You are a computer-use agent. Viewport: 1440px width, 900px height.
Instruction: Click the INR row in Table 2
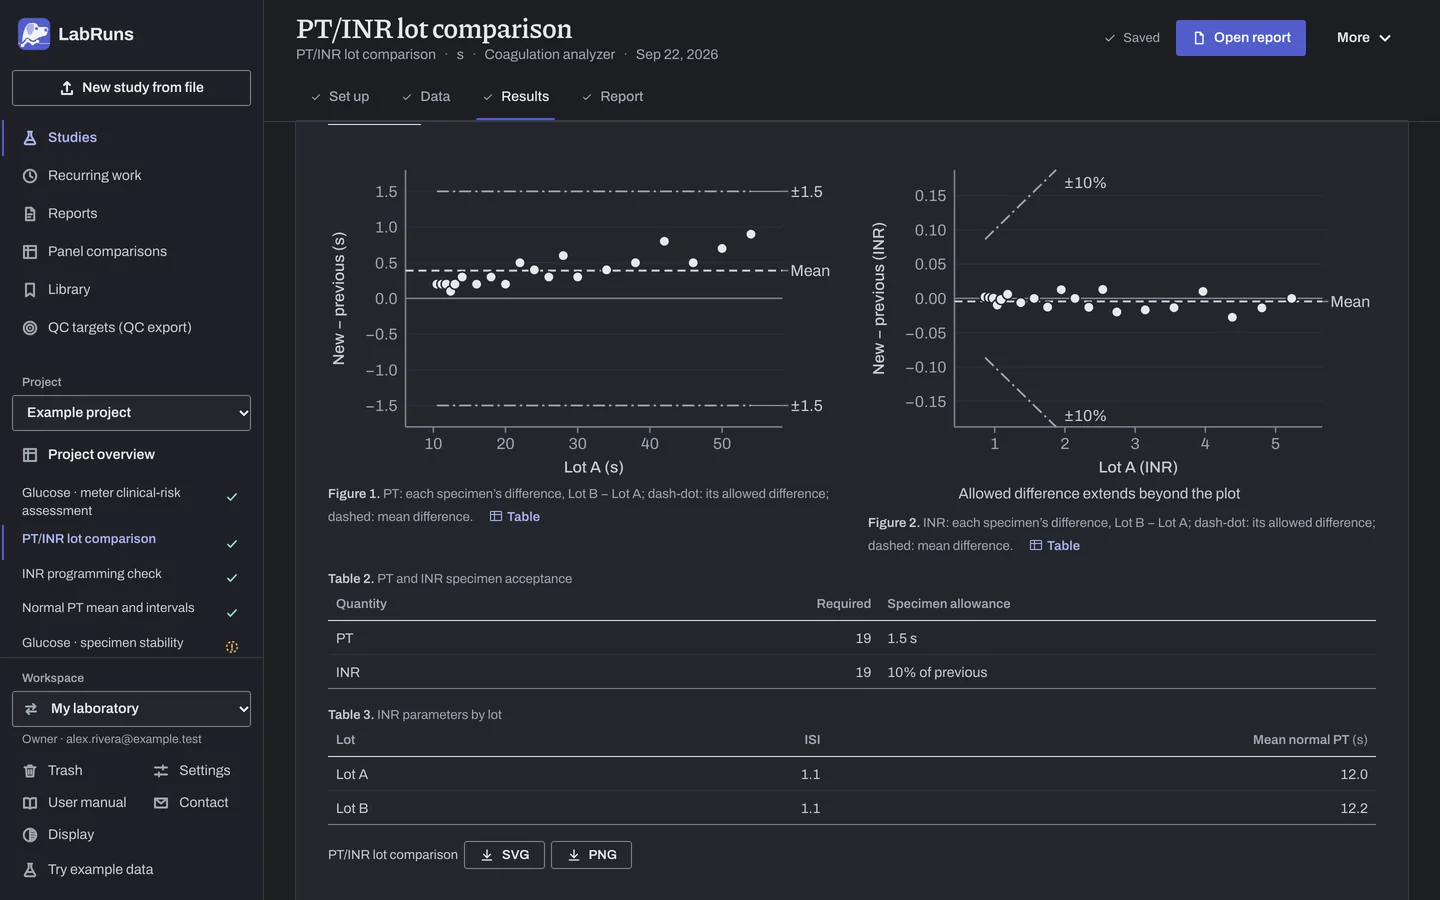pyautogui.click(x=852, y=673)
